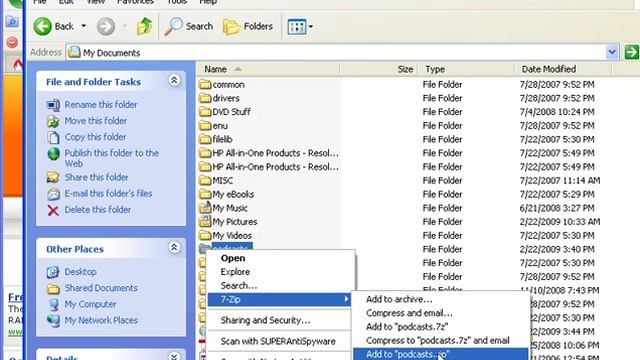This screenshot has width=640, height=360.
Task: Sort by Type column header
Action: tap(467, 69)
